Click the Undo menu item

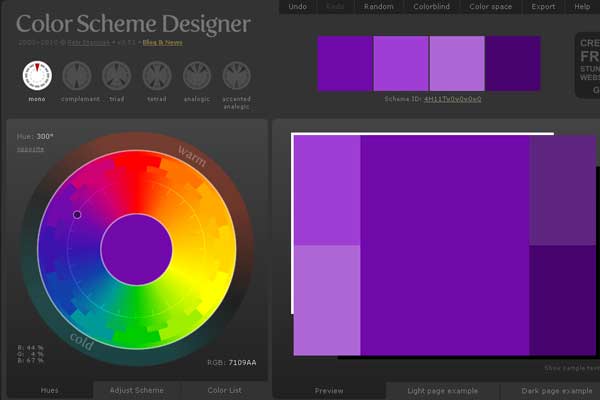[297, 7]
